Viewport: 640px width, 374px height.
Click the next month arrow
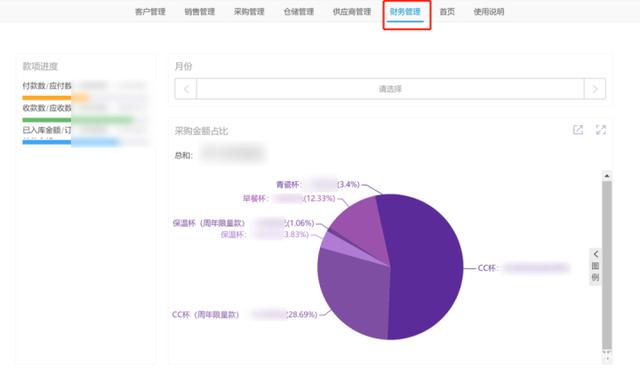click(595, 89)
